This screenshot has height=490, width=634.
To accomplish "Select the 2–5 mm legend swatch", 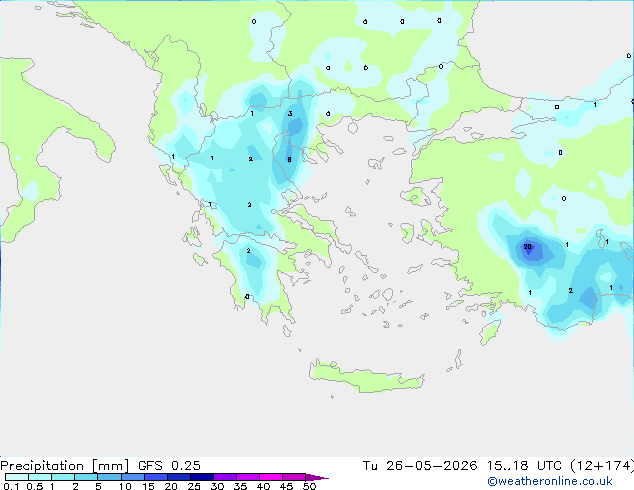I will [86, 477].
